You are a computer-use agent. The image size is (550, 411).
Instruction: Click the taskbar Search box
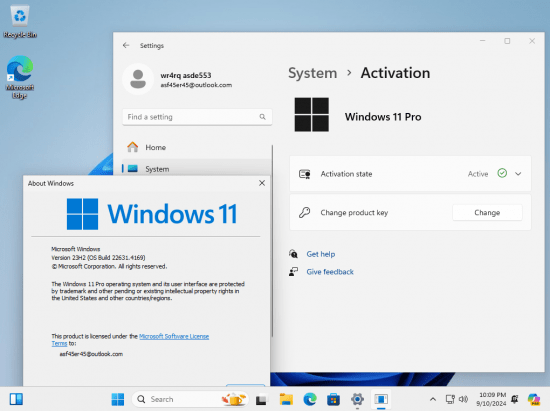point(190,399)
